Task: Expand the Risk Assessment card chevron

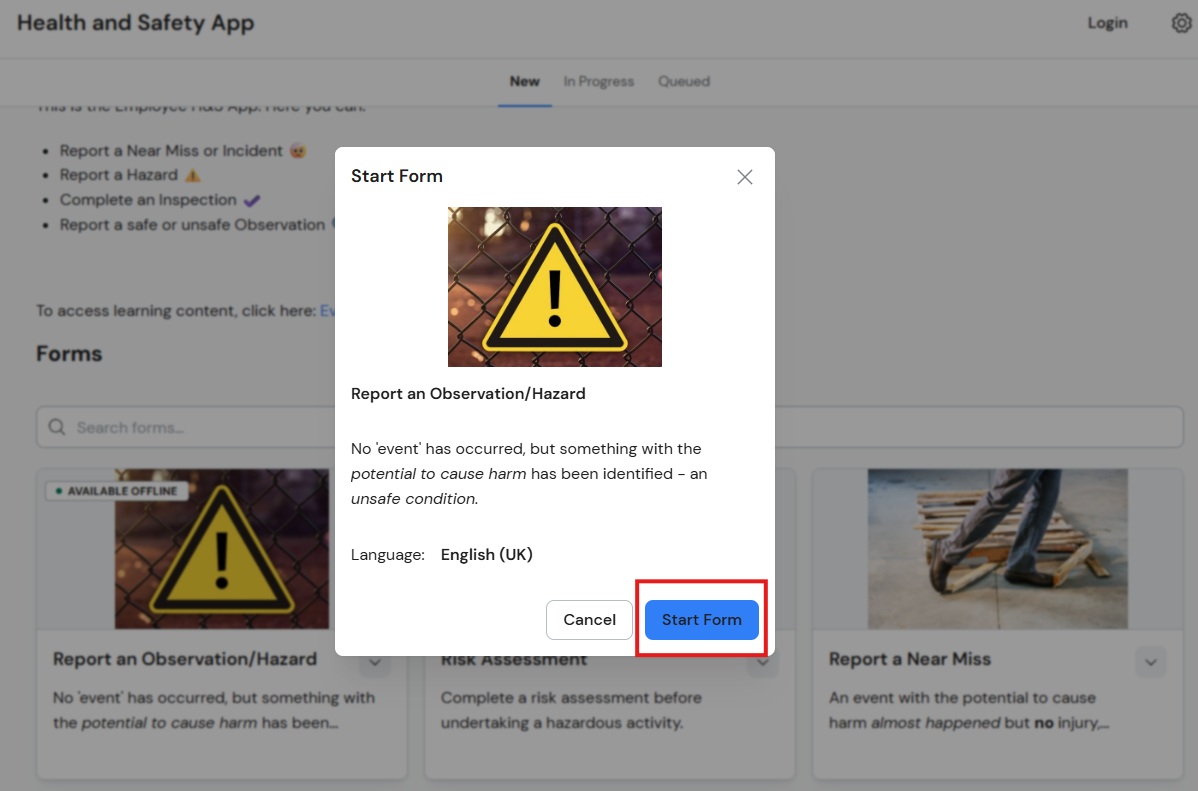Action: (x=763, y=663)
